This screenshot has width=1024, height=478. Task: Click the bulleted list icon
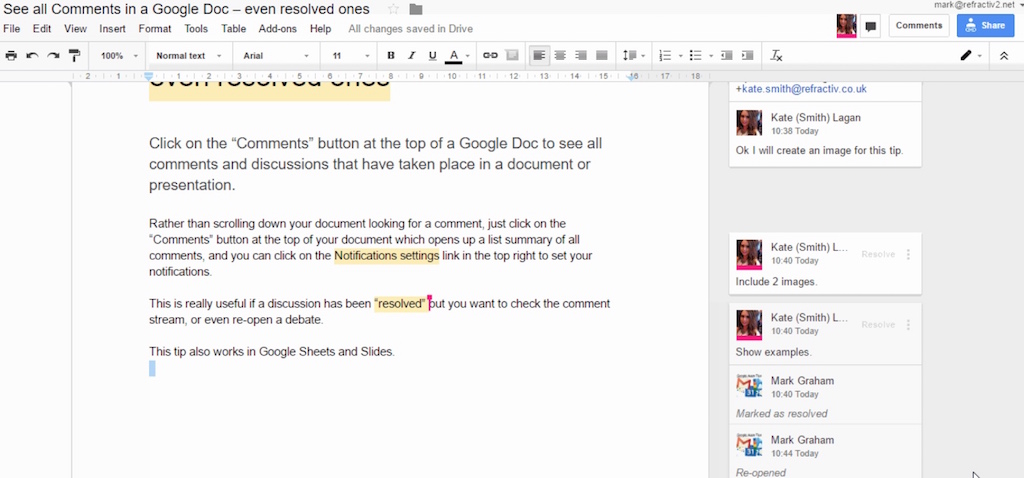tap(696, 56)
